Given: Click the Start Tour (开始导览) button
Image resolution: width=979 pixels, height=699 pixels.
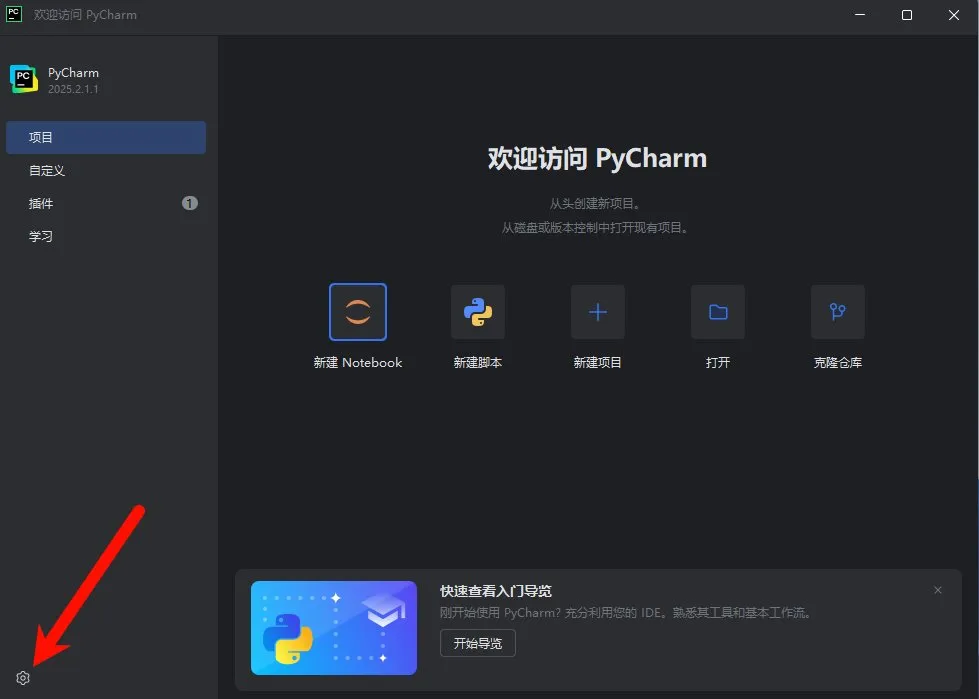Looking at the screenshot, I should coord(478,643).
